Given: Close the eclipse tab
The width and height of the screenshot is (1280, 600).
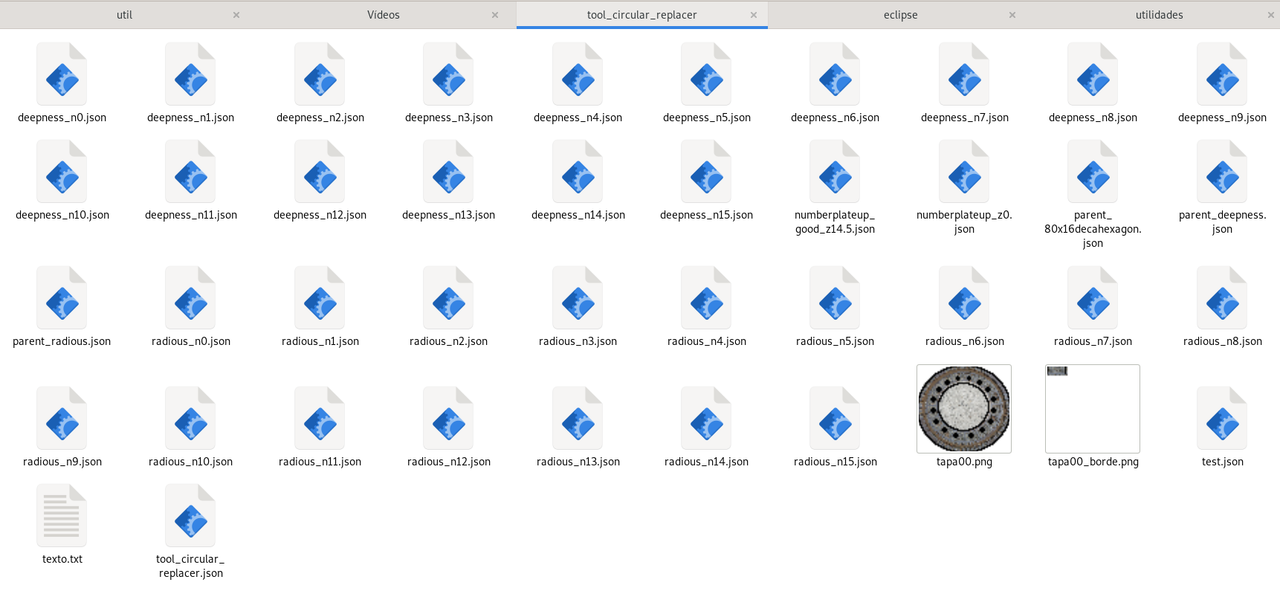Looking at the screenshot, I should point(1012,15).
